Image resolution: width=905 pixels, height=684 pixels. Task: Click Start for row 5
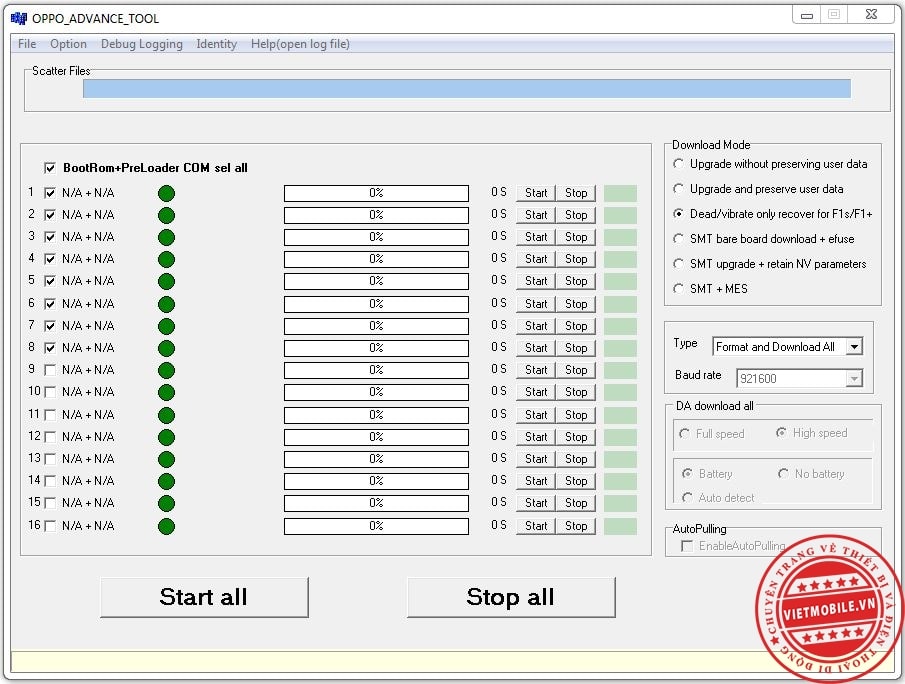(x=536, y=281)
